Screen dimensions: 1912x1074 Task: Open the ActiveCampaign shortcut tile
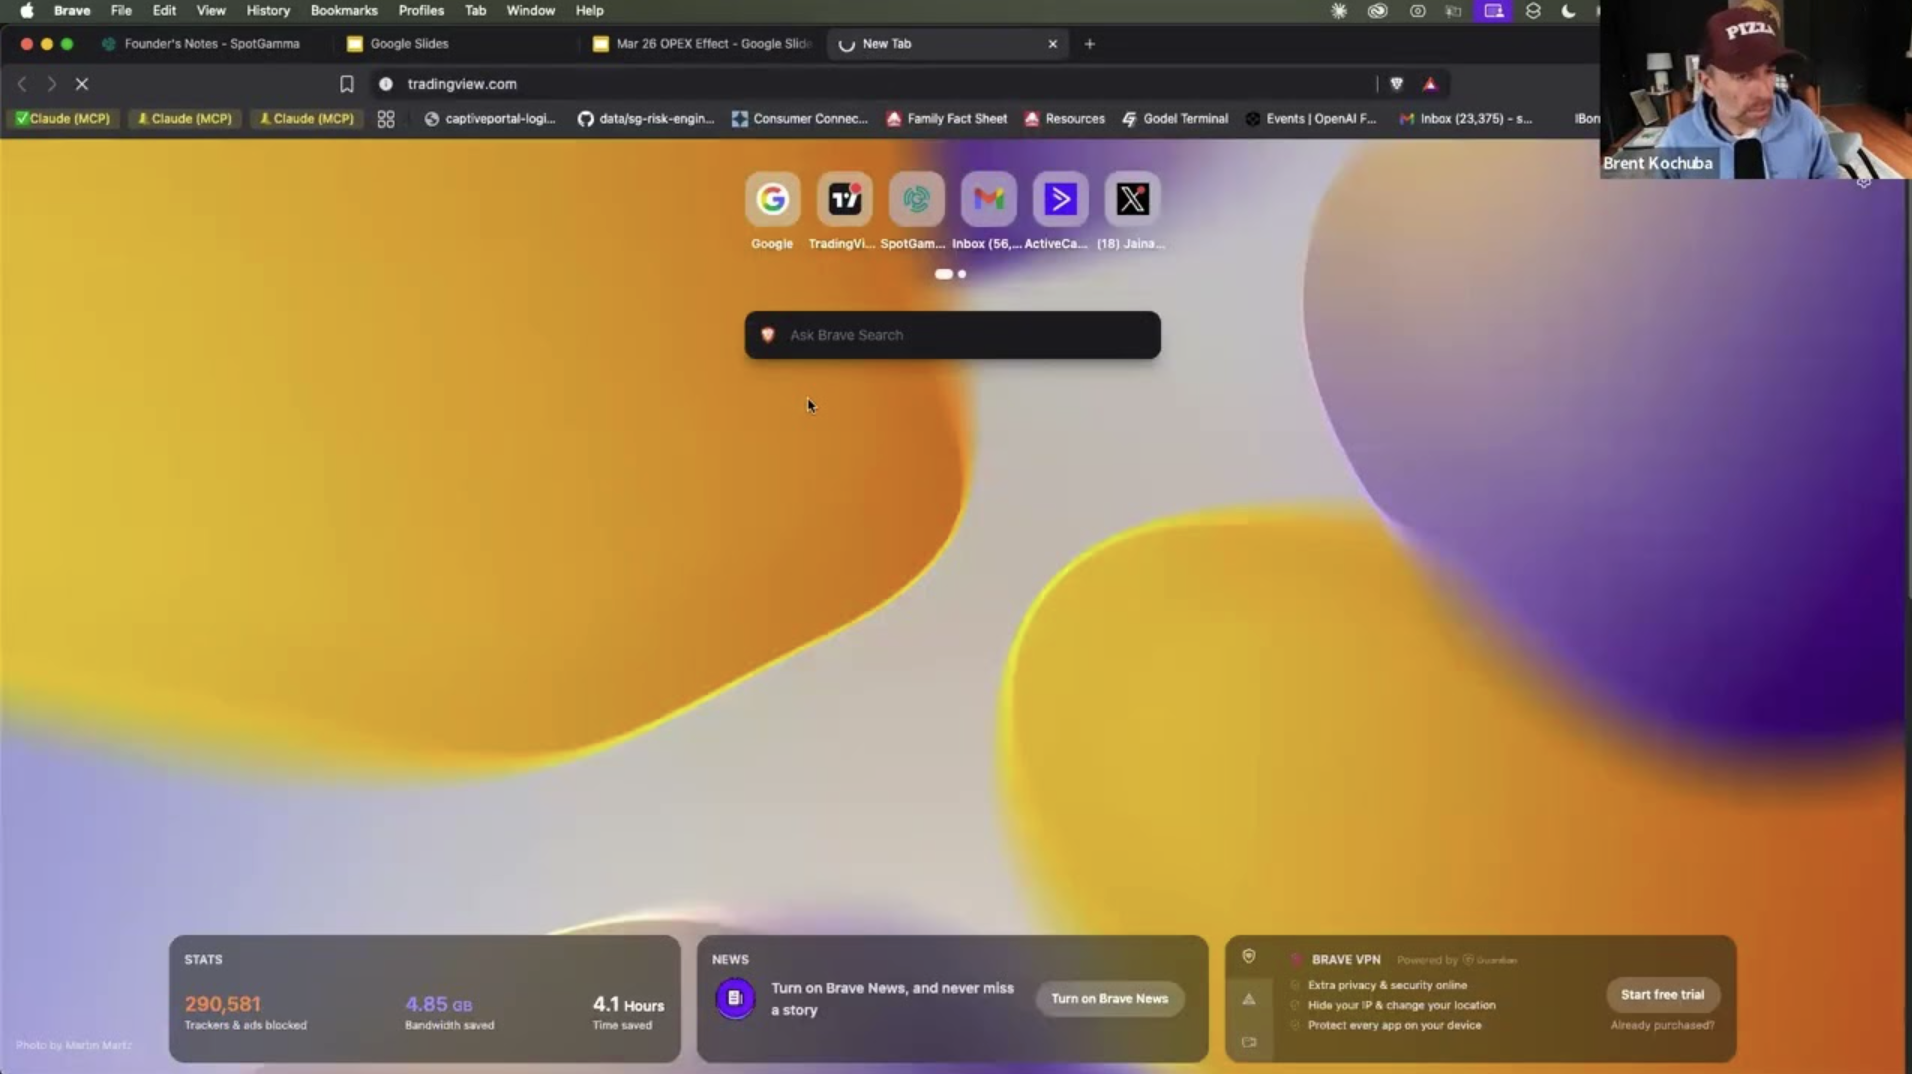click(x=1060, y=200)
